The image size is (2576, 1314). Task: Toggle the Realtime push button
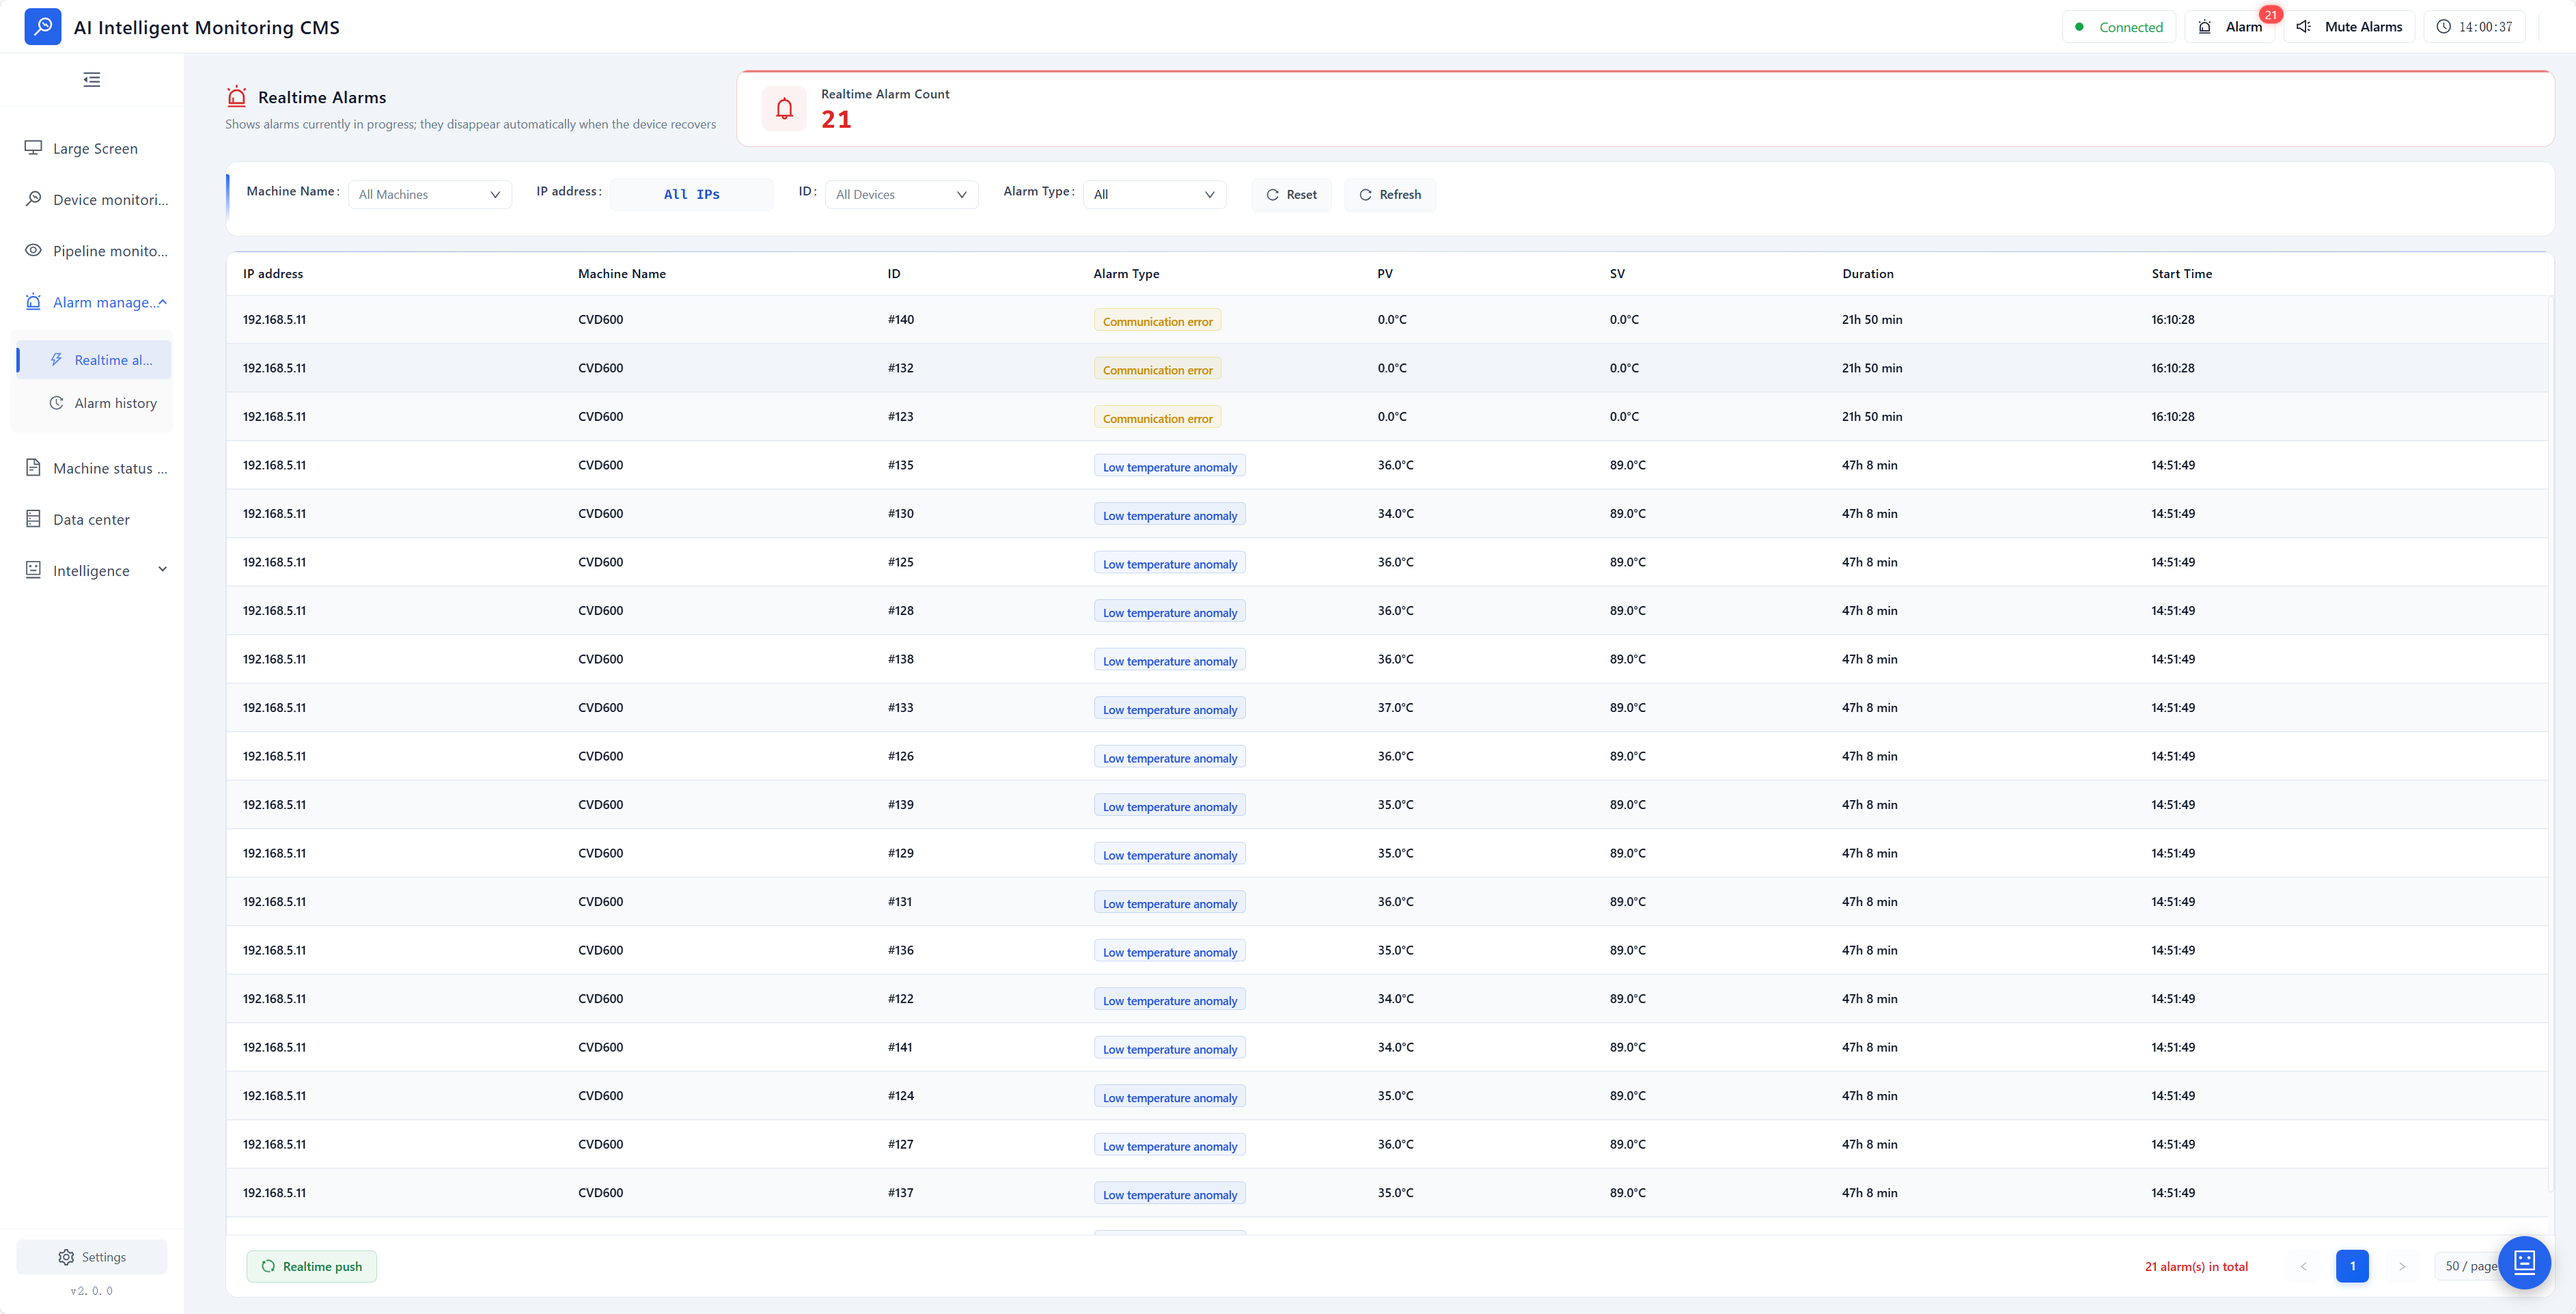(312, 1266)
